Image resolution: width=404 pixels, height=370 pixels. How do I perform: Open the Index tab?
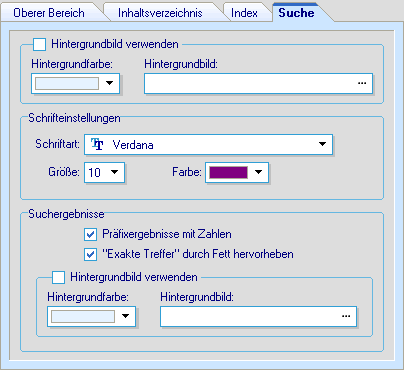click(x=244, y=13)
